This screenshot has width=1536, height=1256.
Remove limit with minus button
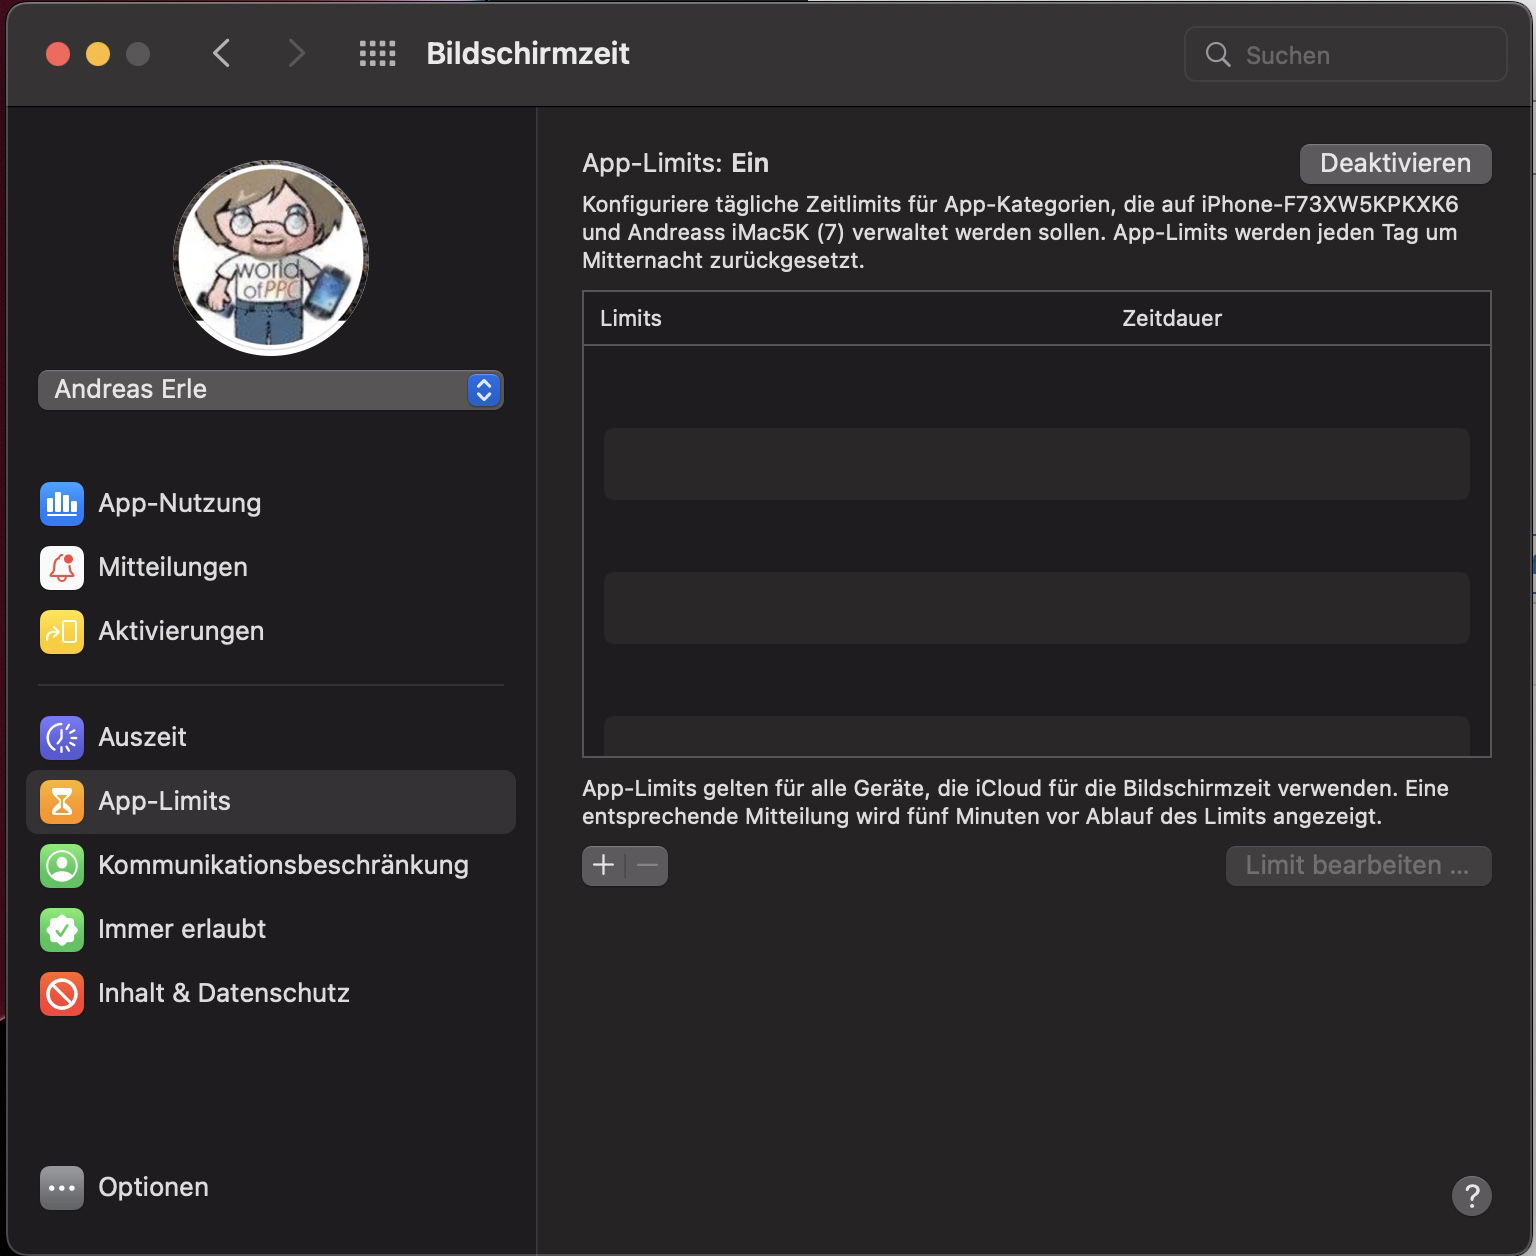pyautogui.click(x=647, y=865)
